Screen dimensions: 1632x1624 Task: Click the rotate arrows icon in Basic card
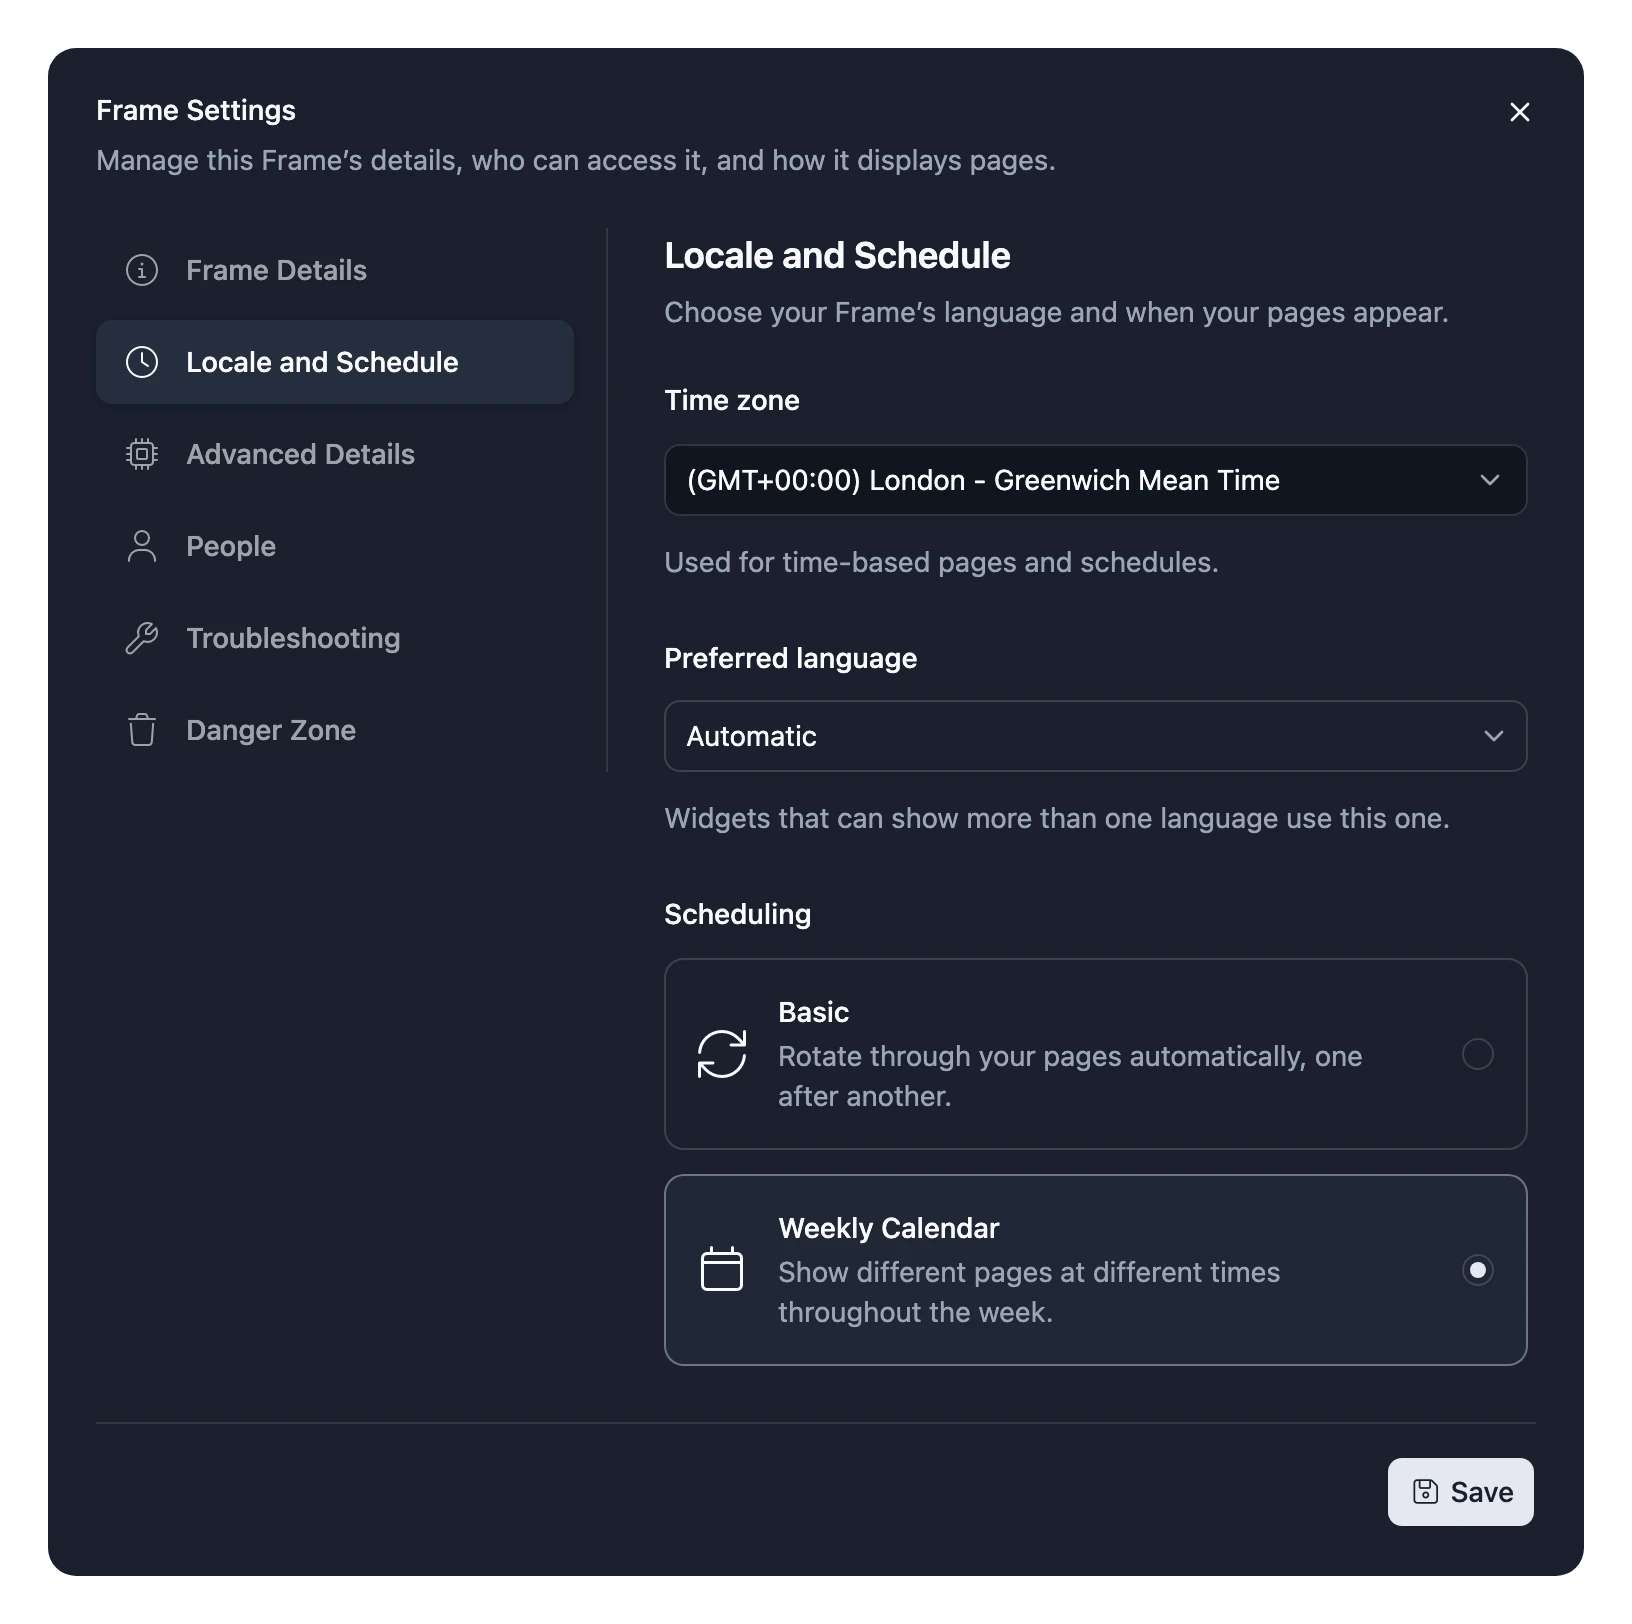(722, 1054)
